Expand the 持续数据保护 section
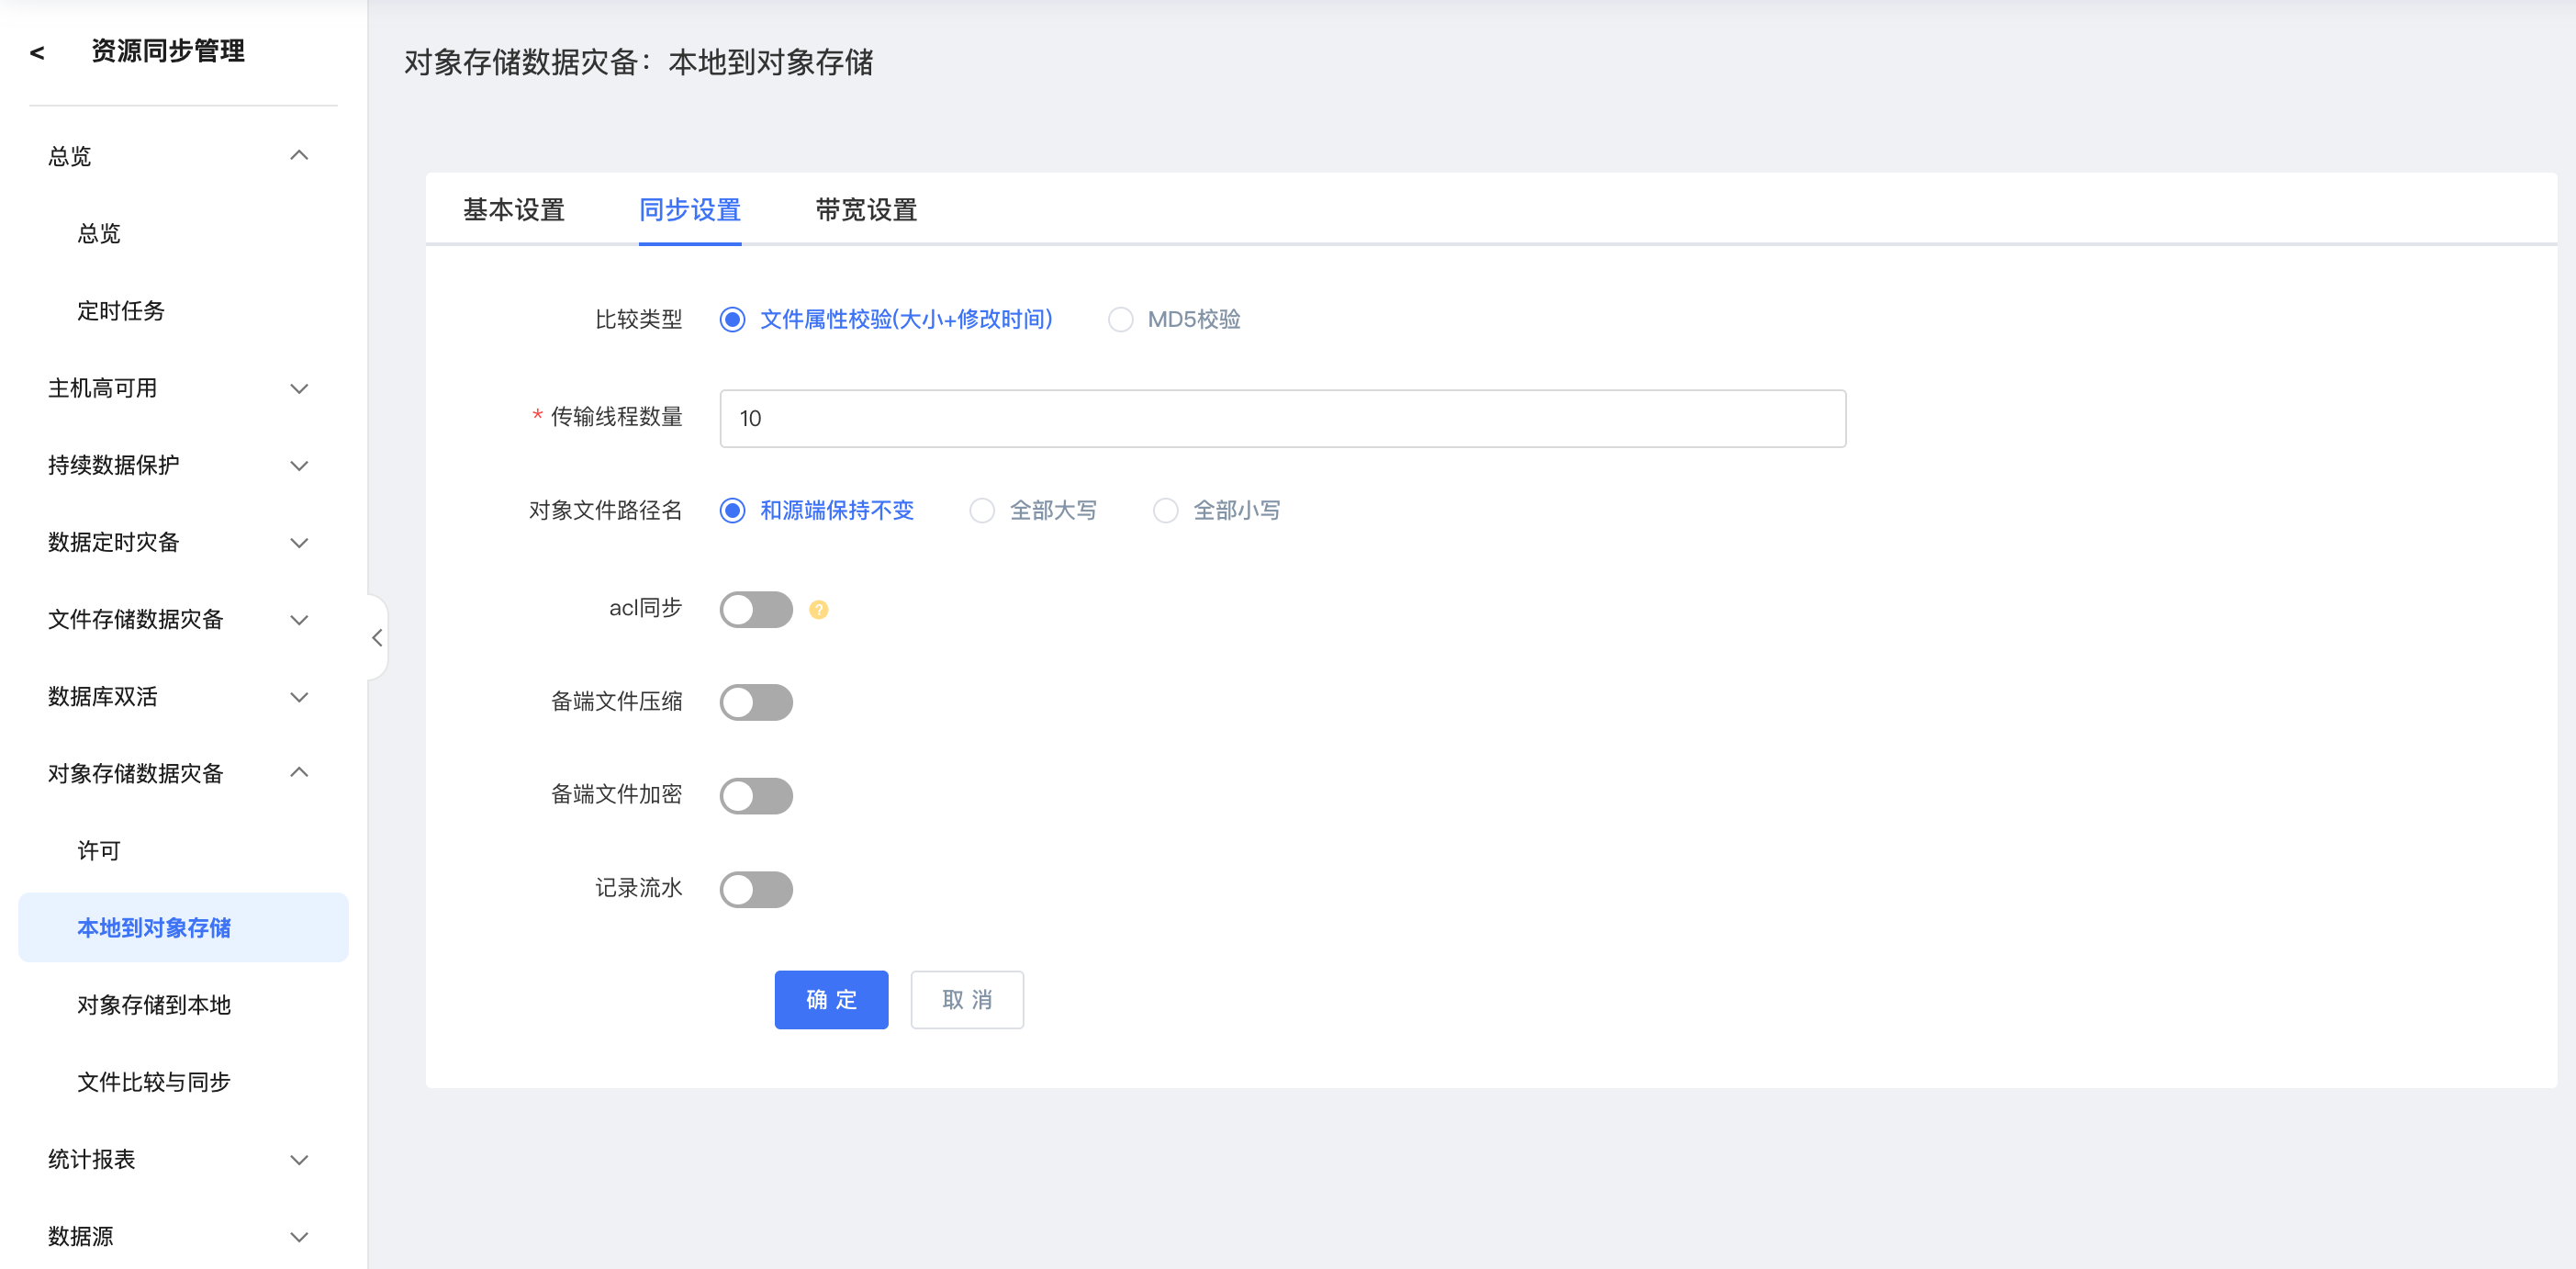 coord(298,465)
